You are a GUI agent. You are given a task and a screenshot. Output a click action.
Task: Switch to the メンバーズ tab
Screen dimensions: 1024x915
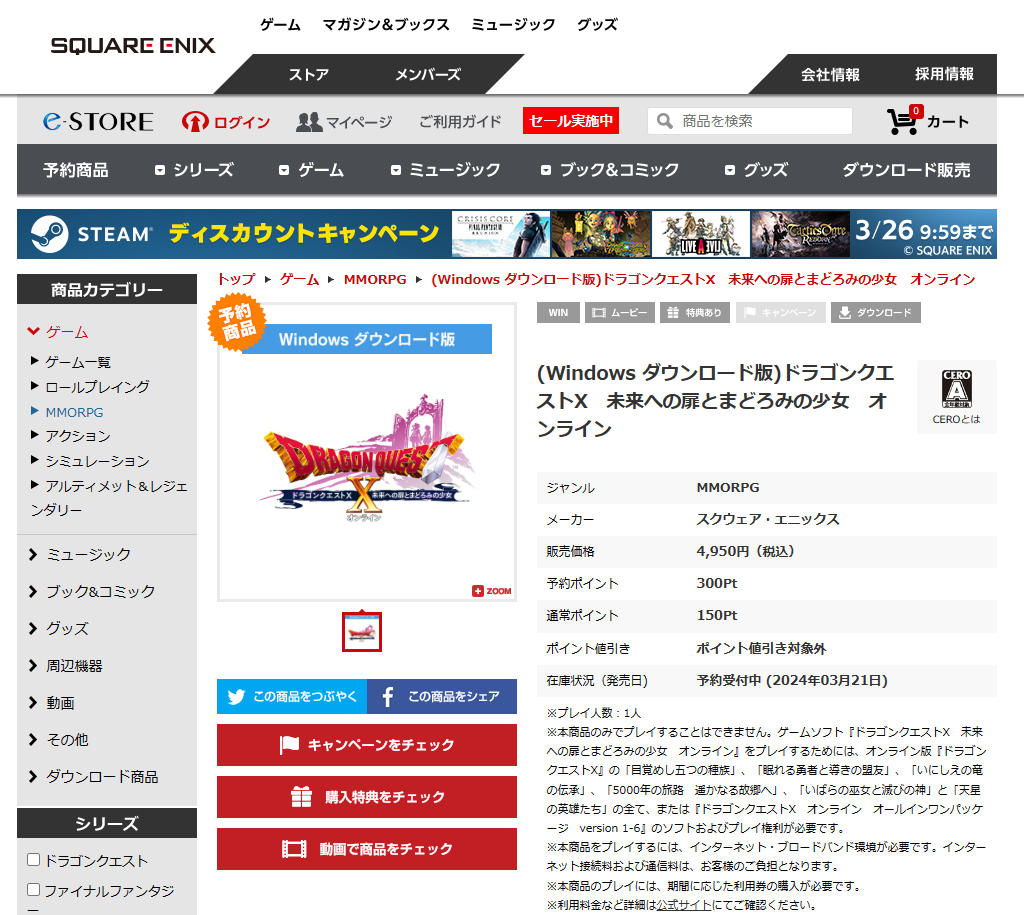pos(428,74)
